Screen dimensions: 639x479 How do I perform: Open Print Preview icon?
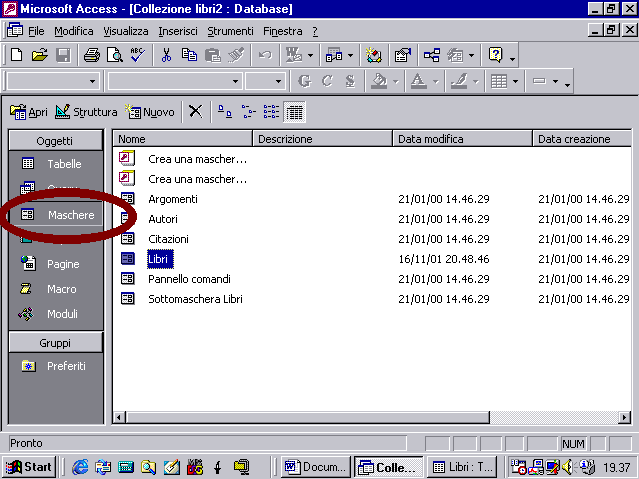(115, 55)
